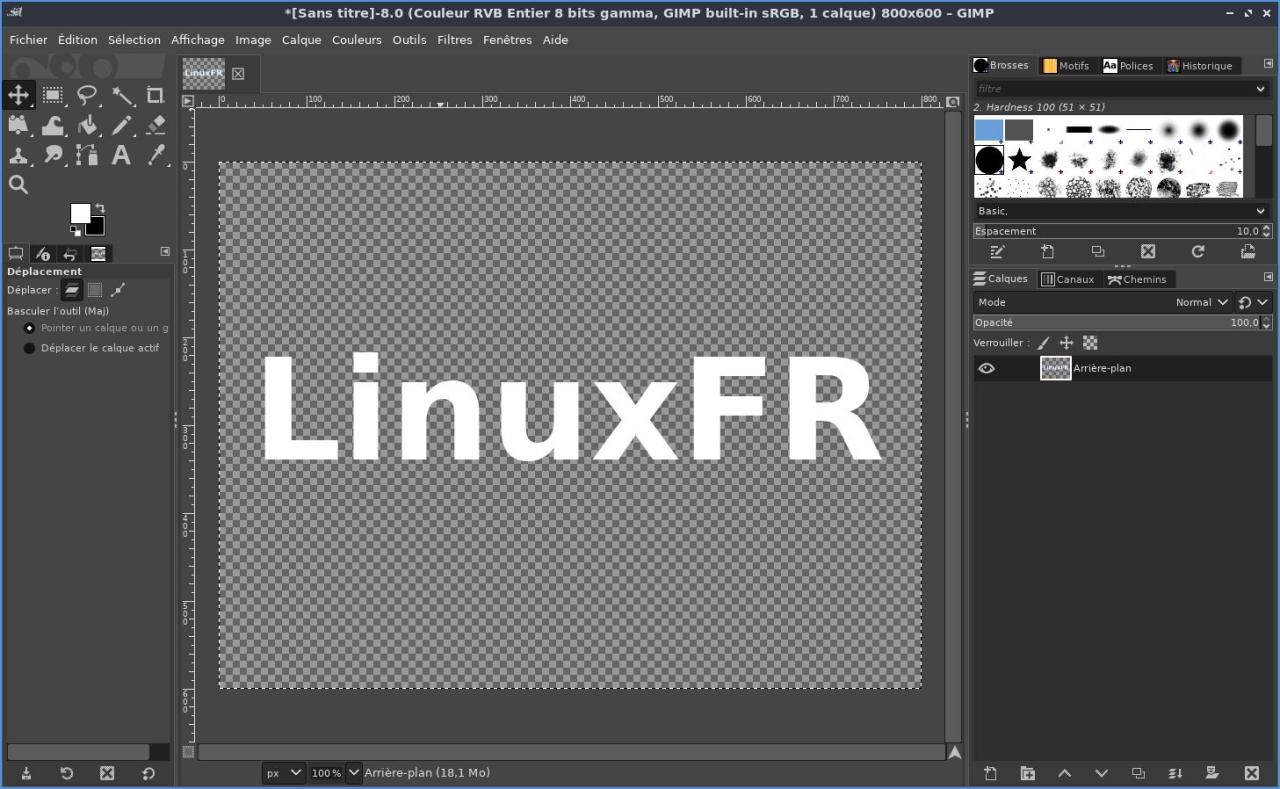Delete tool preset in tool options
This screenshot has height=789, width=1280.
tap(107, 773)
